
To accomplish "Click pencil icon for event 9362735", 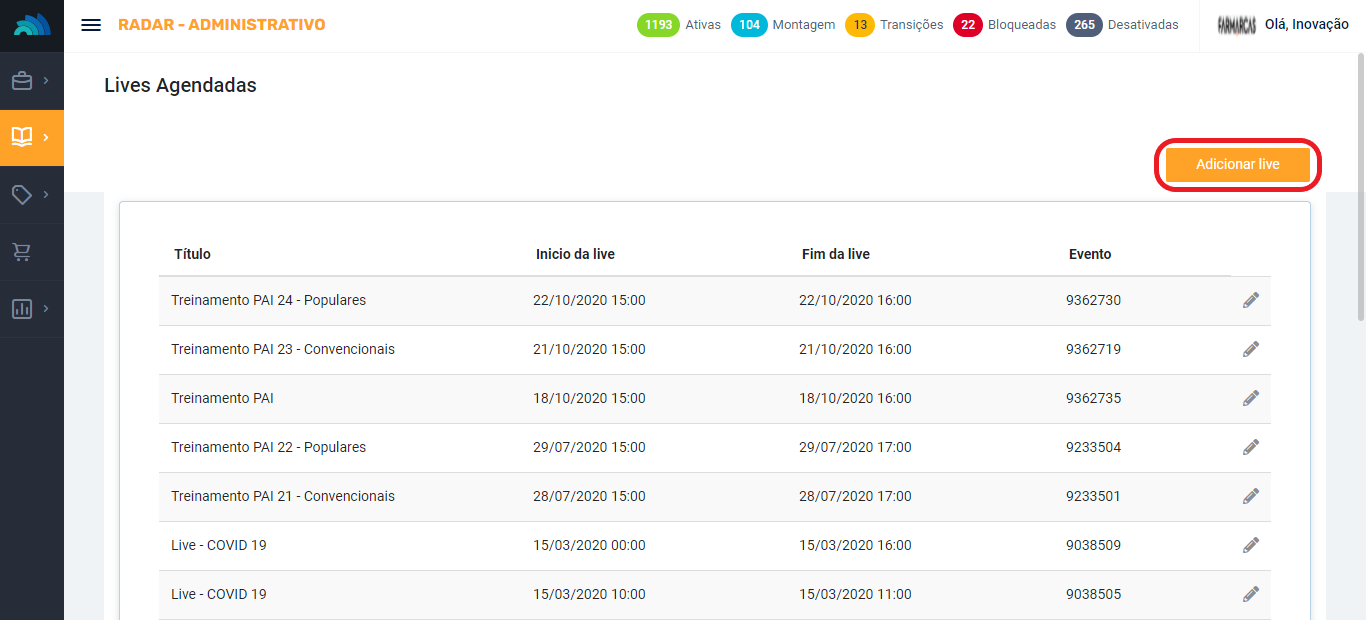I will [1250, 398].
